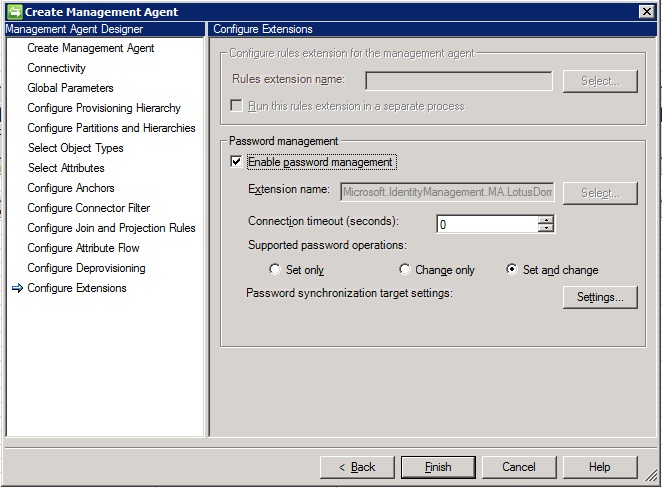Image resolution: width=662 pixels, height=488 pixels.
Task: Click the Connection timeout seconds field
Action: click(x=488, y=224)
